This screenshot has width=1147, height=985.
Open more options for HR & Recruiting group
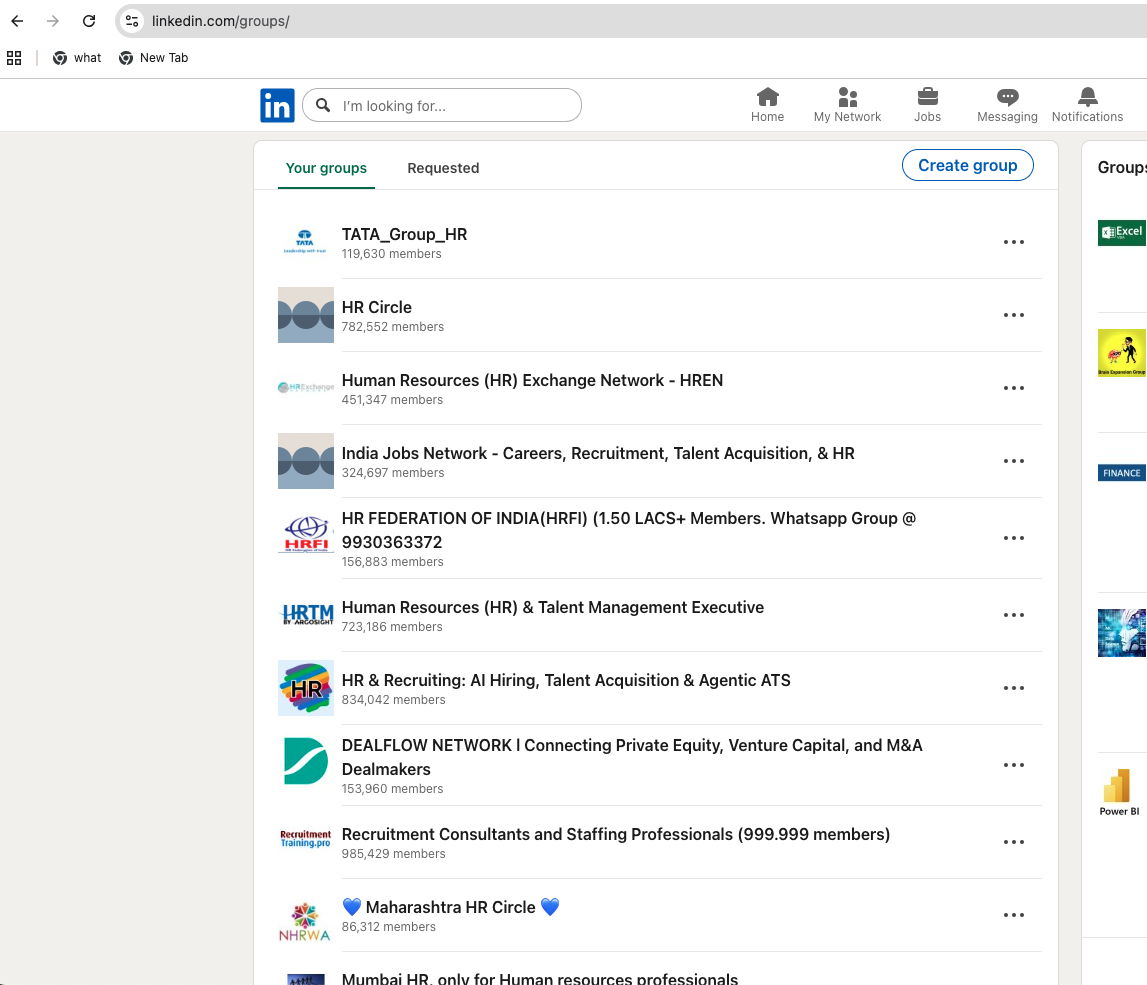pyautogui.click(x=1014, y=688)
